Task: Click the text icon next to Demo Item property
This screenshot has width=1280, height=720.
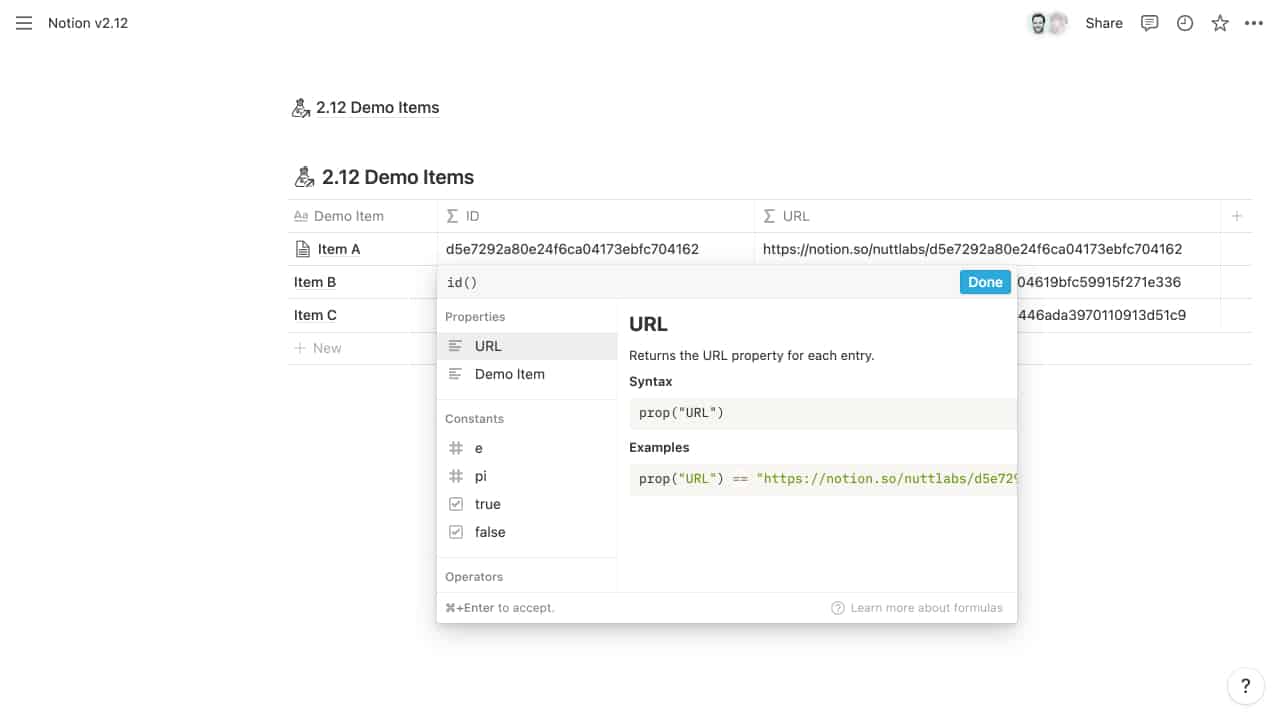Action: point(456,374)
